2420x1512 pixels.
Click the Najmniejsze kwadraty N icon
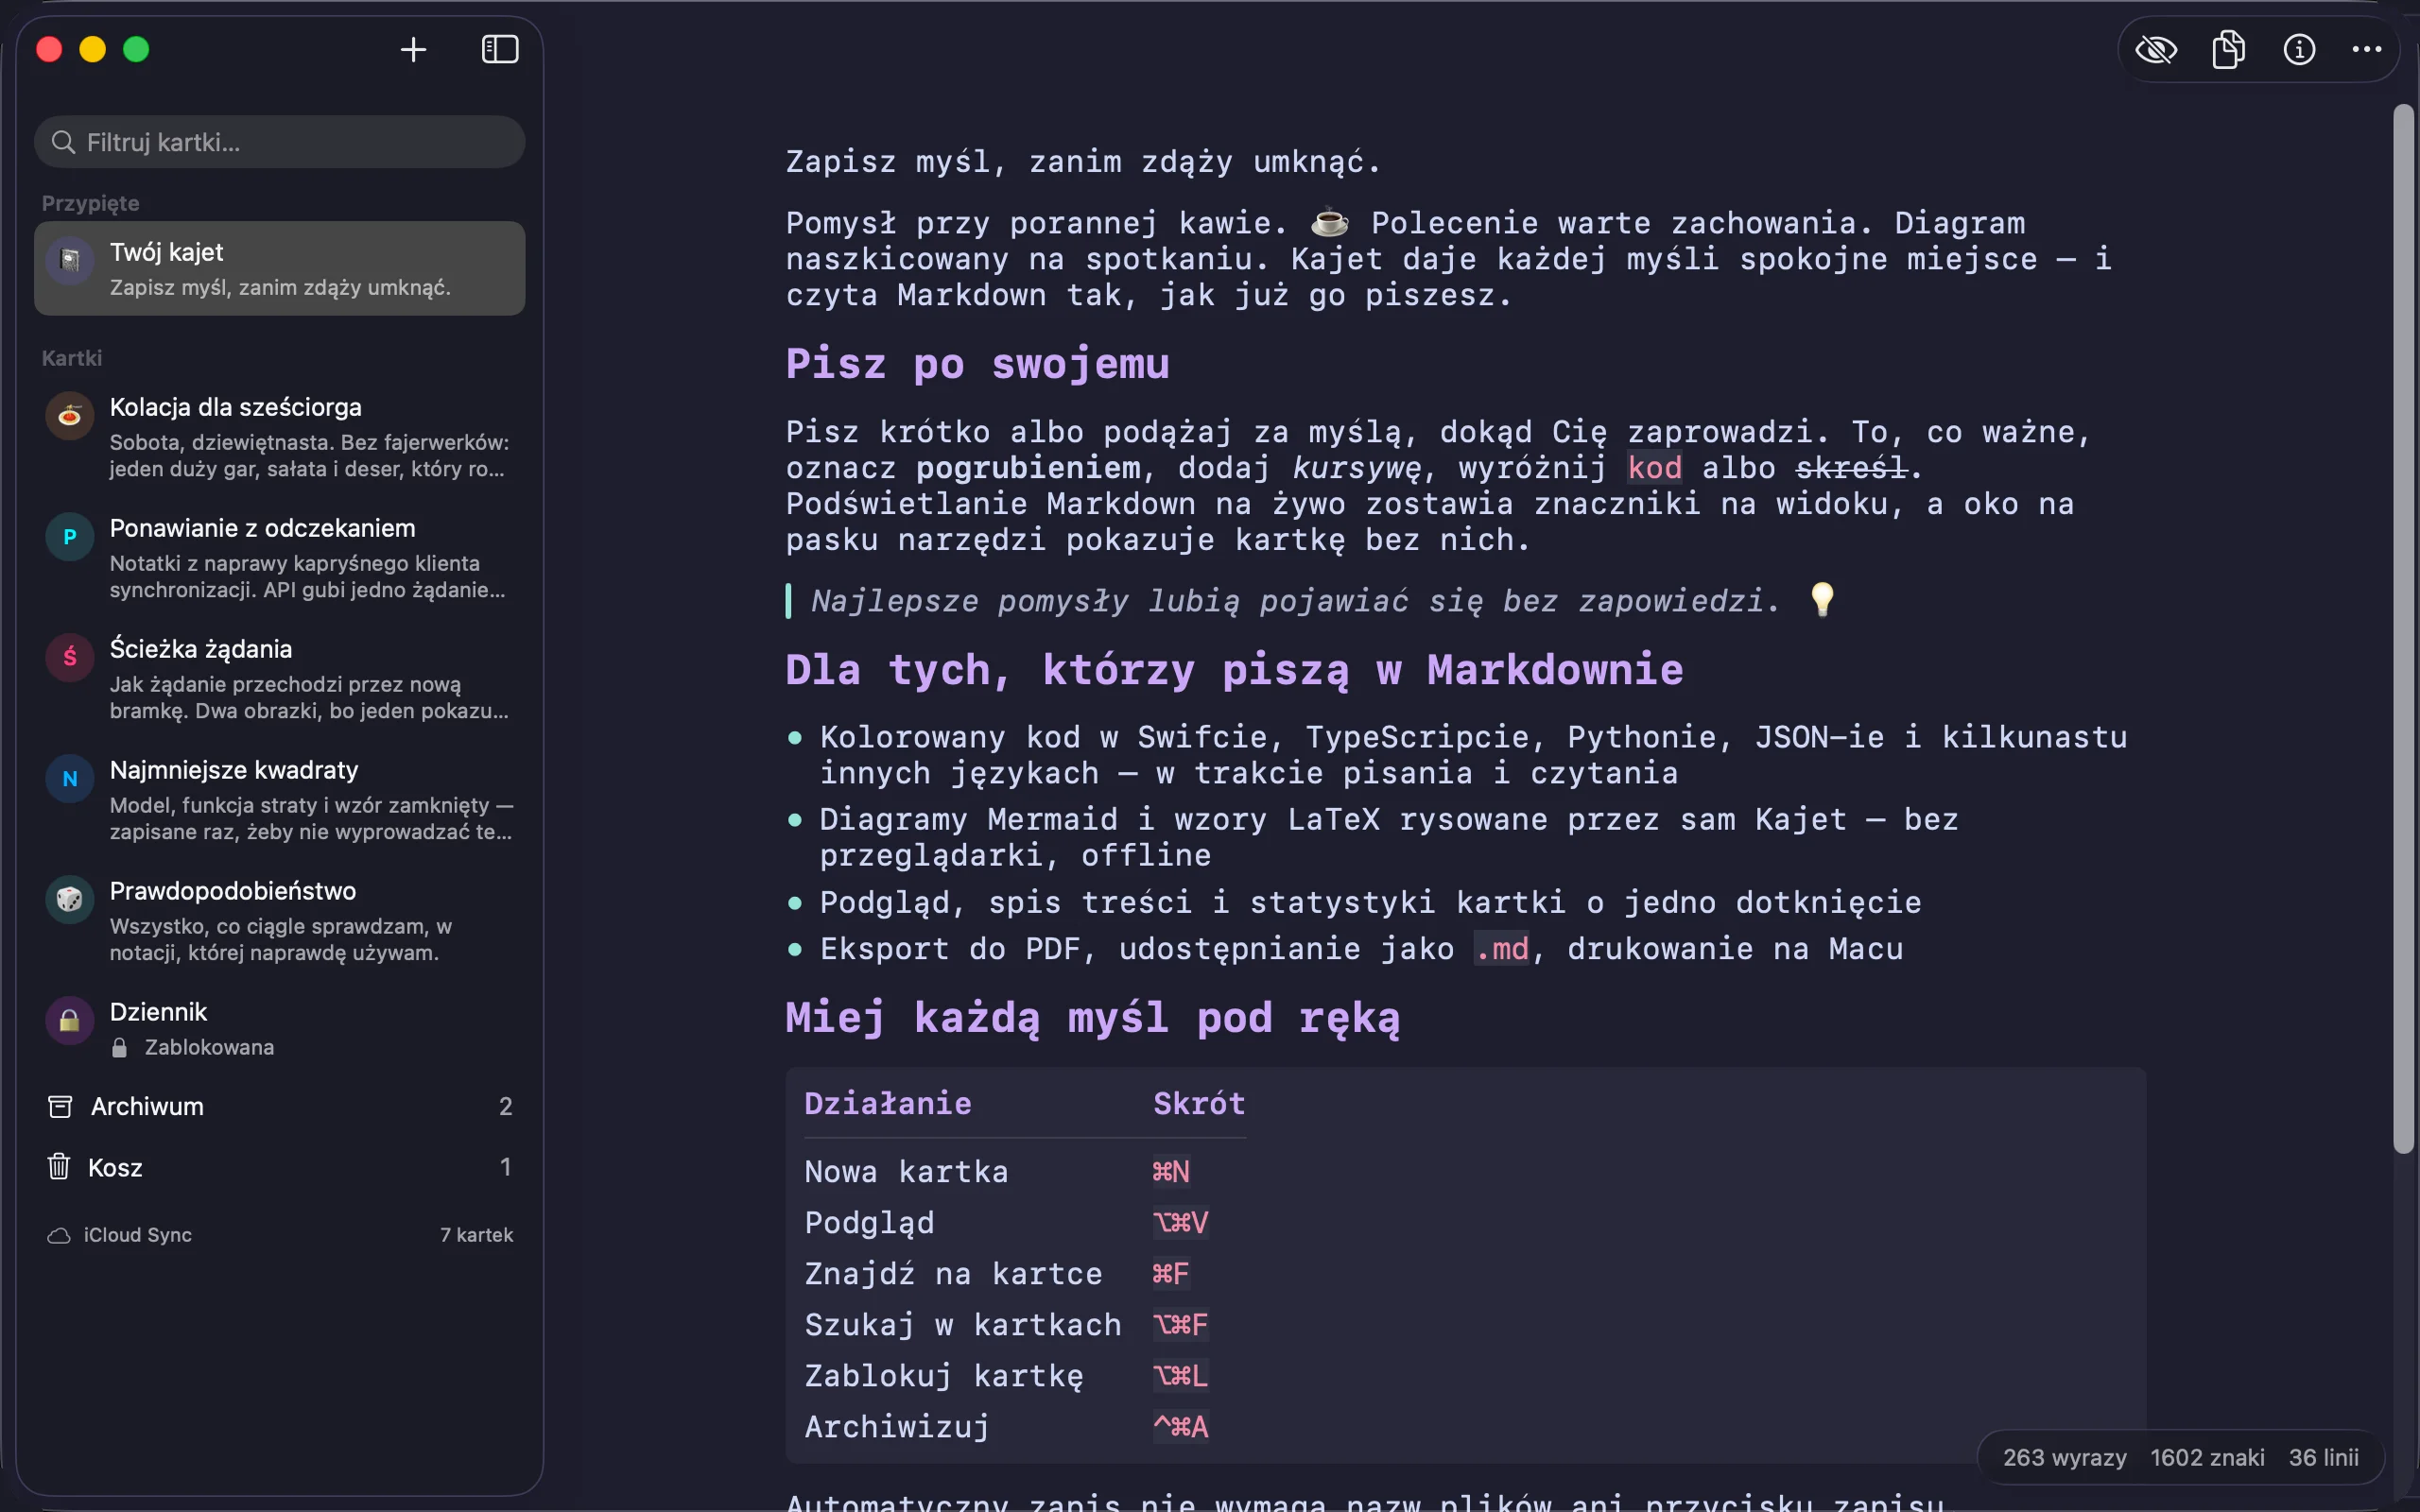[x=70, y=779]
